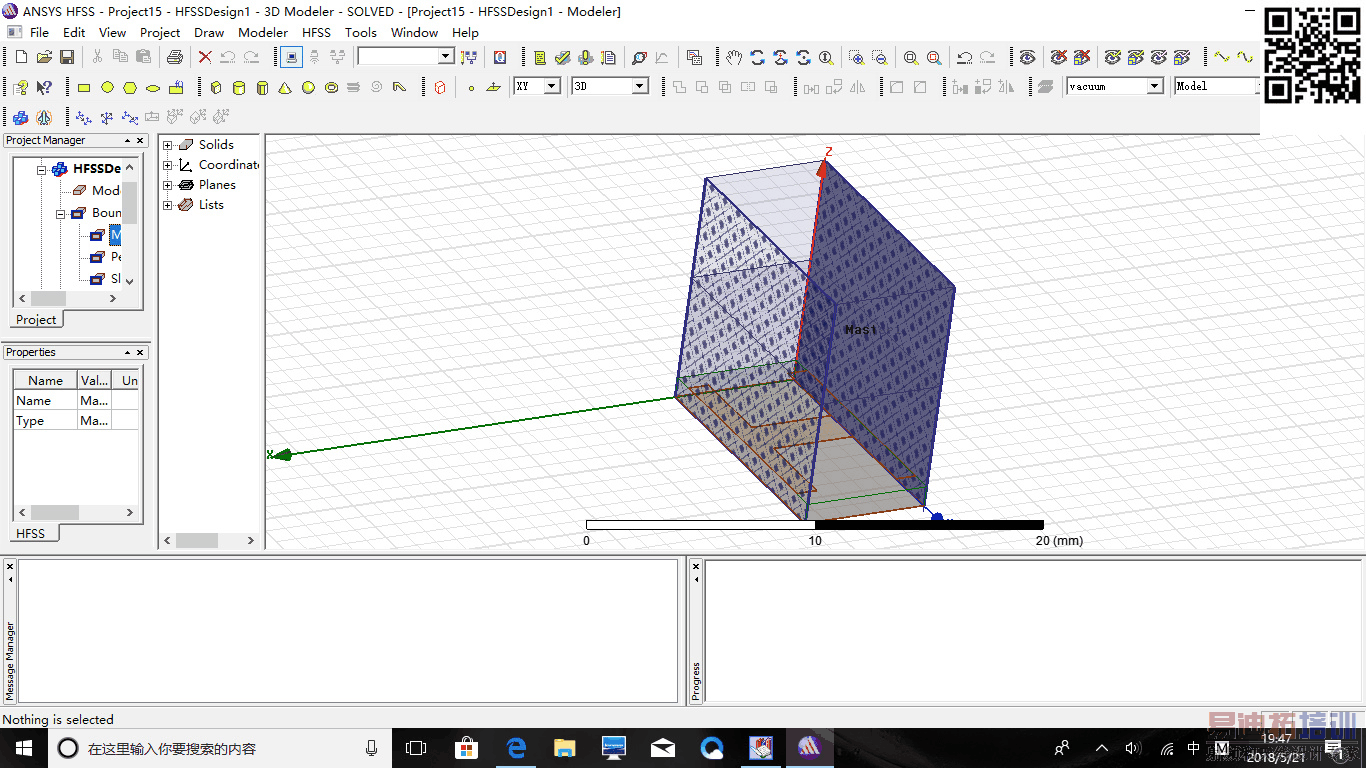The image size is (1366, 768).
Task: Switch to the Project tab
Action: (36, 320)
